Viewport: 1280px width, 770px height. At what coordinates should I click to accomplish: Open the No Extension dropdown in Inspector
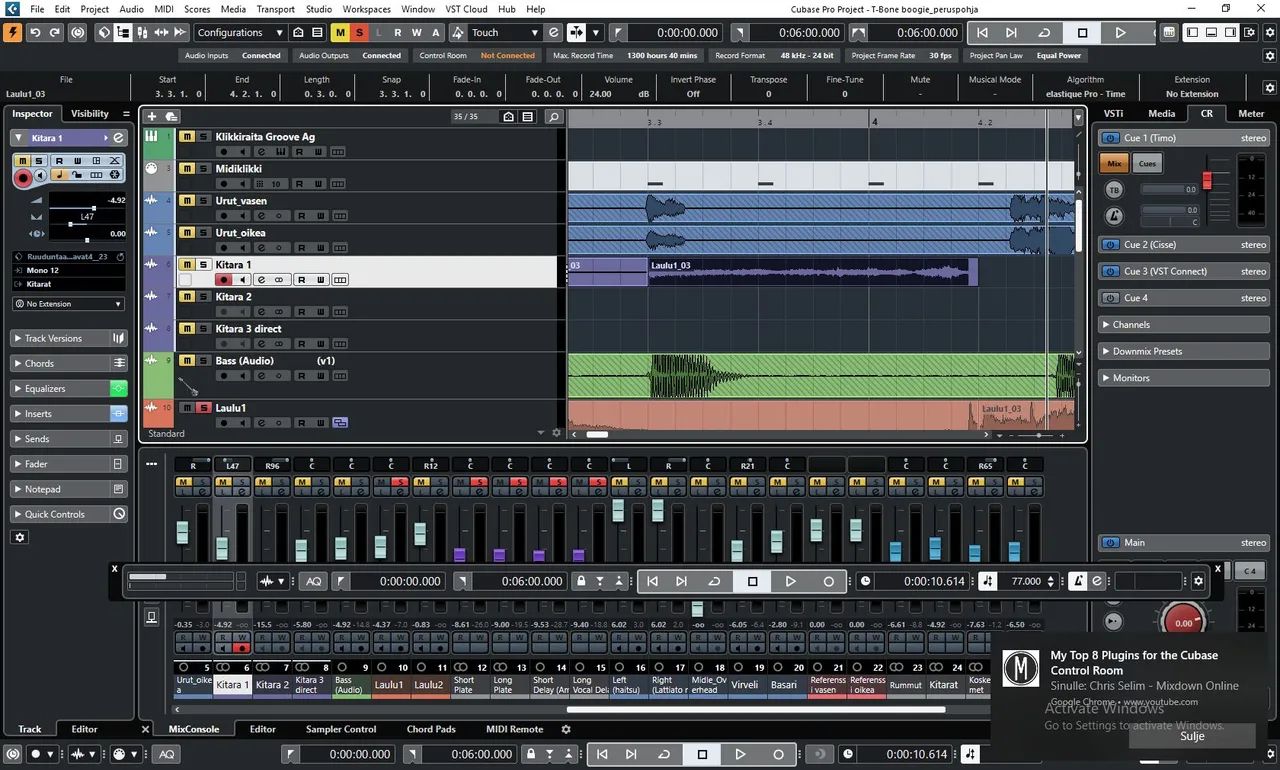68,303
